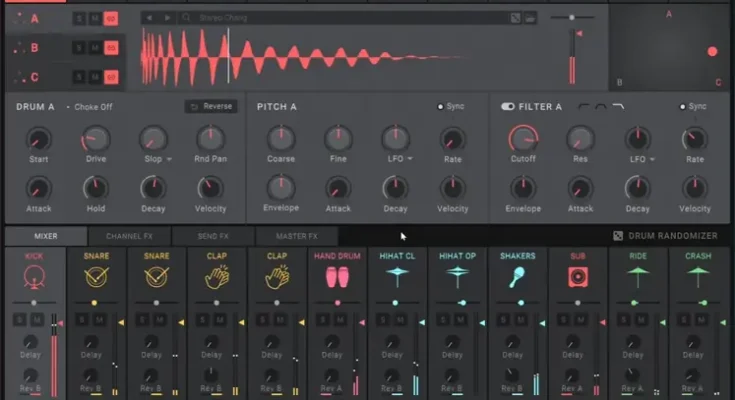Select the Sub speaker icon
Screen dimensions: 735x400
pos(578,277)
